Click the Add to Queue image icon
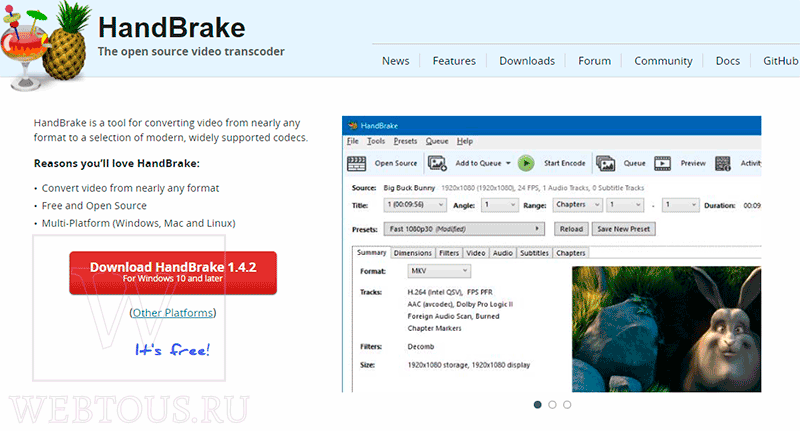Screen dimensions: 800x431 [x=437, y=163]
